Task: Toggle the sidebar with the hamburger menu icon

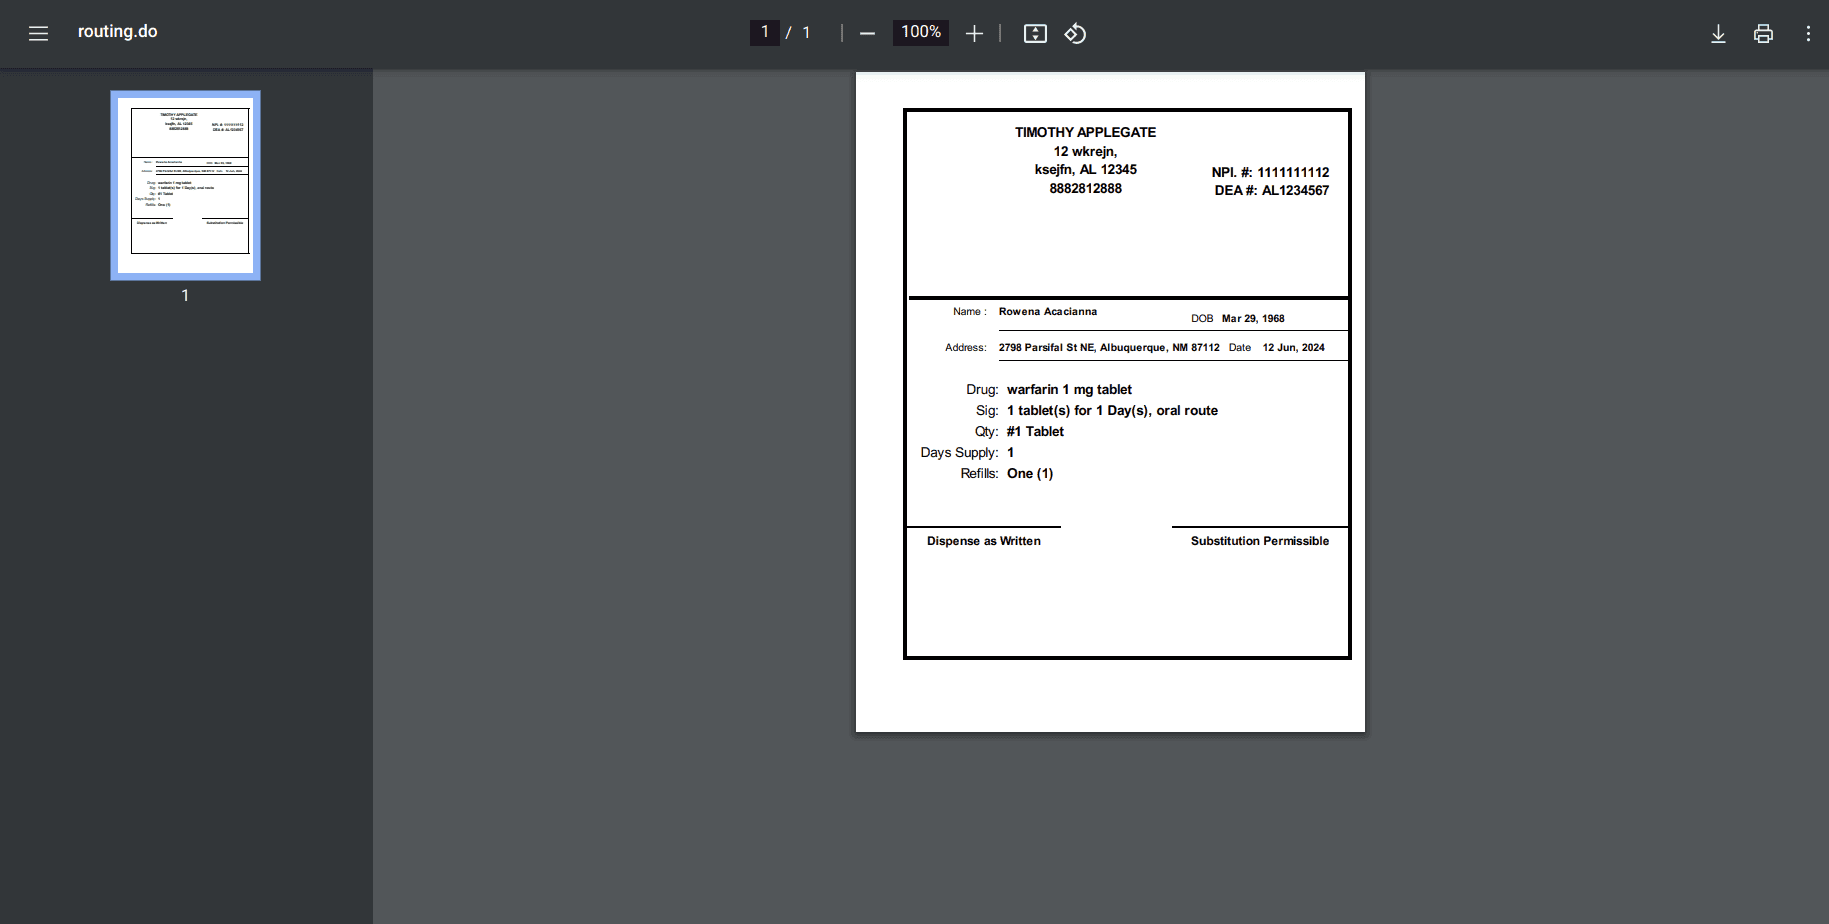Action: [x=38, y=33]
